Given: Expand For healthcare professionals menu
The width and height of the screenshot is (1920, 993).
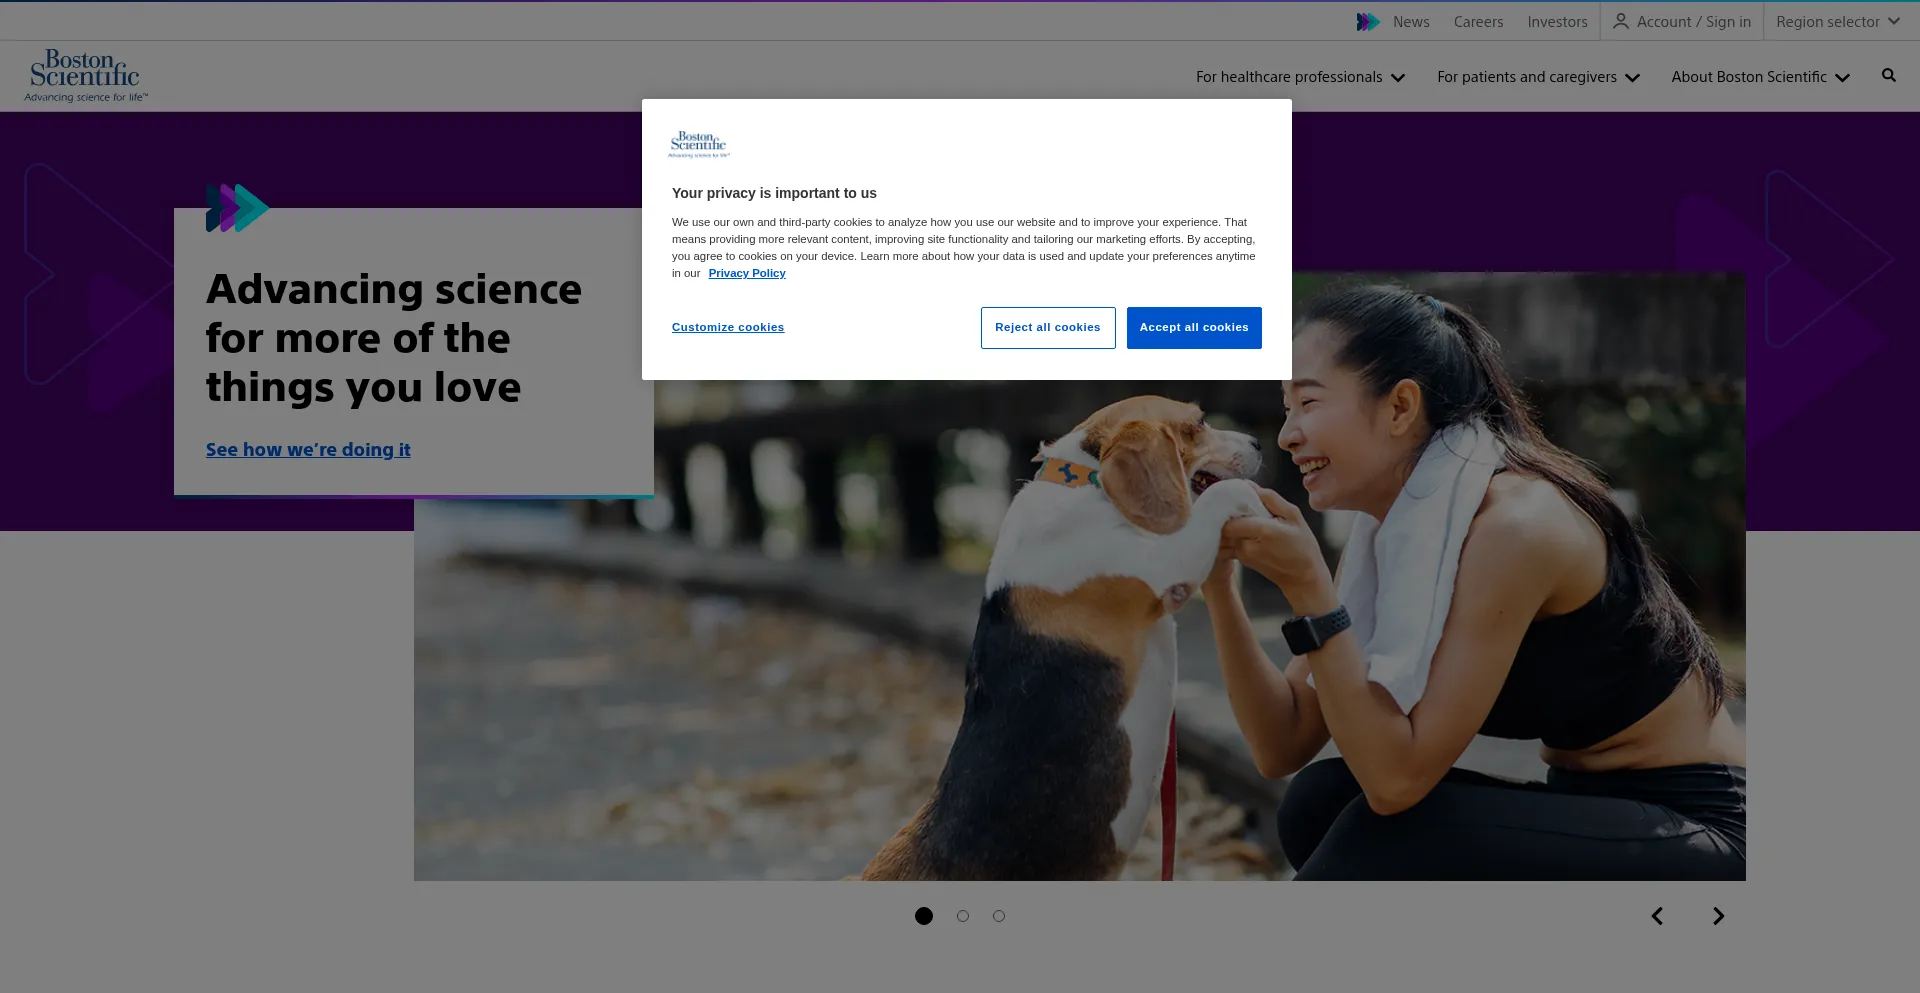Looking at the screenshot, I should 1300,77.
